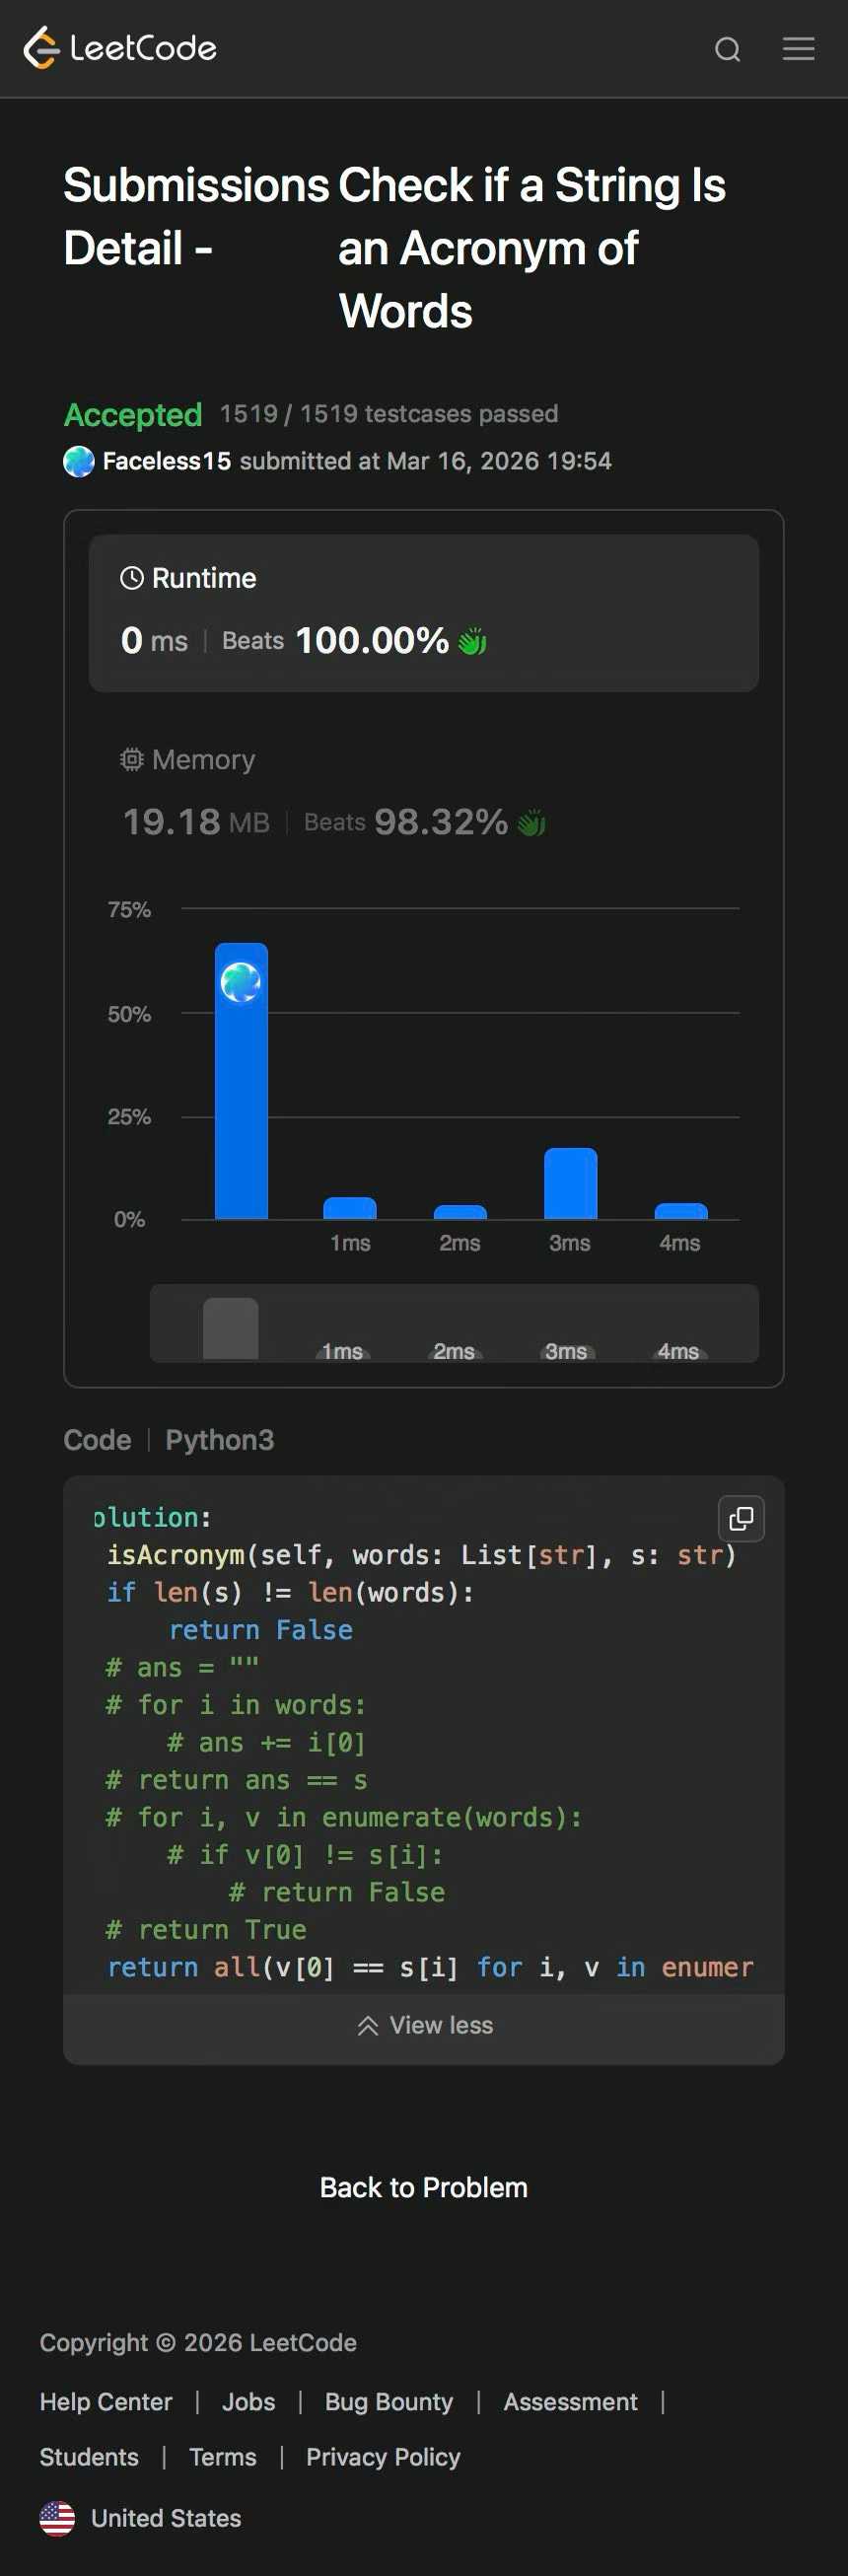Click the chart range slider handle

pyautogui.click(x=231, y=1328)
